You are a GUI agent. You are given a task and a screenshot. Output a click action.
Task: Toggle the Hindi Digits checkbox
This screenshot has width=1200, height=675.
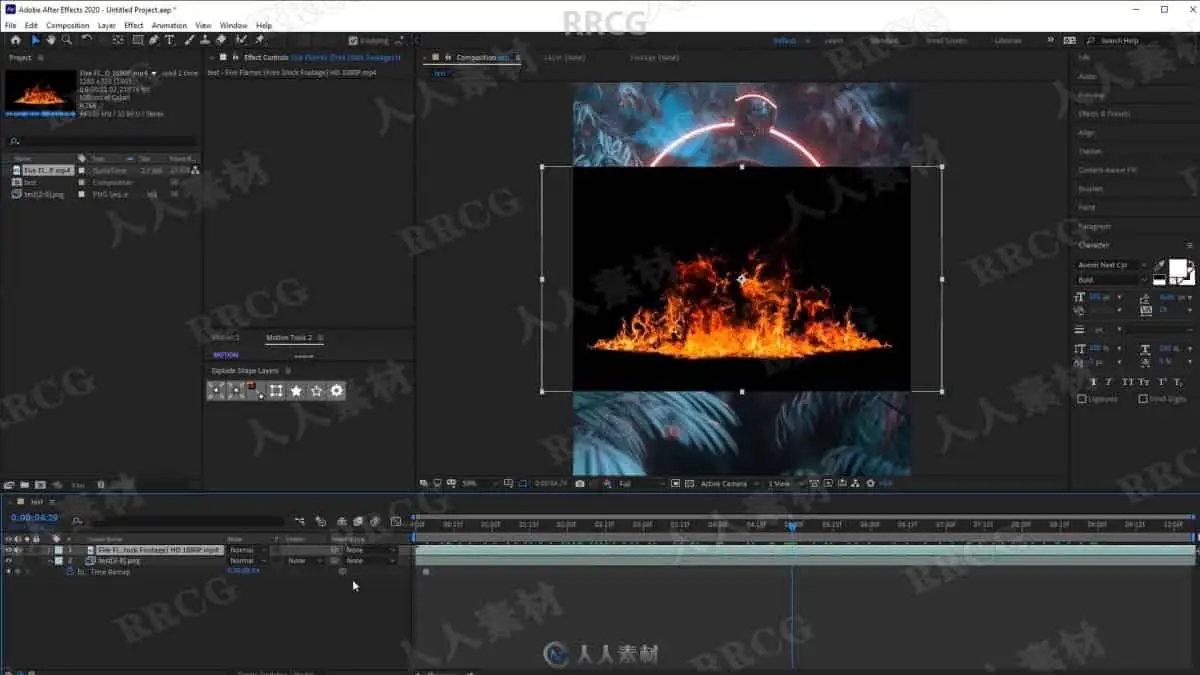1143,399
